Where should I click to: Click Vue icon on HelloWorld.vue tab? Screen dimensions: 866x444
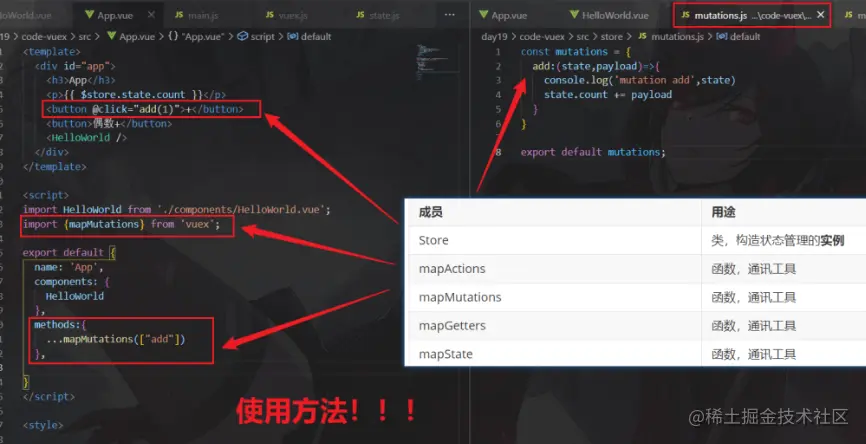[x=574, y=14]
